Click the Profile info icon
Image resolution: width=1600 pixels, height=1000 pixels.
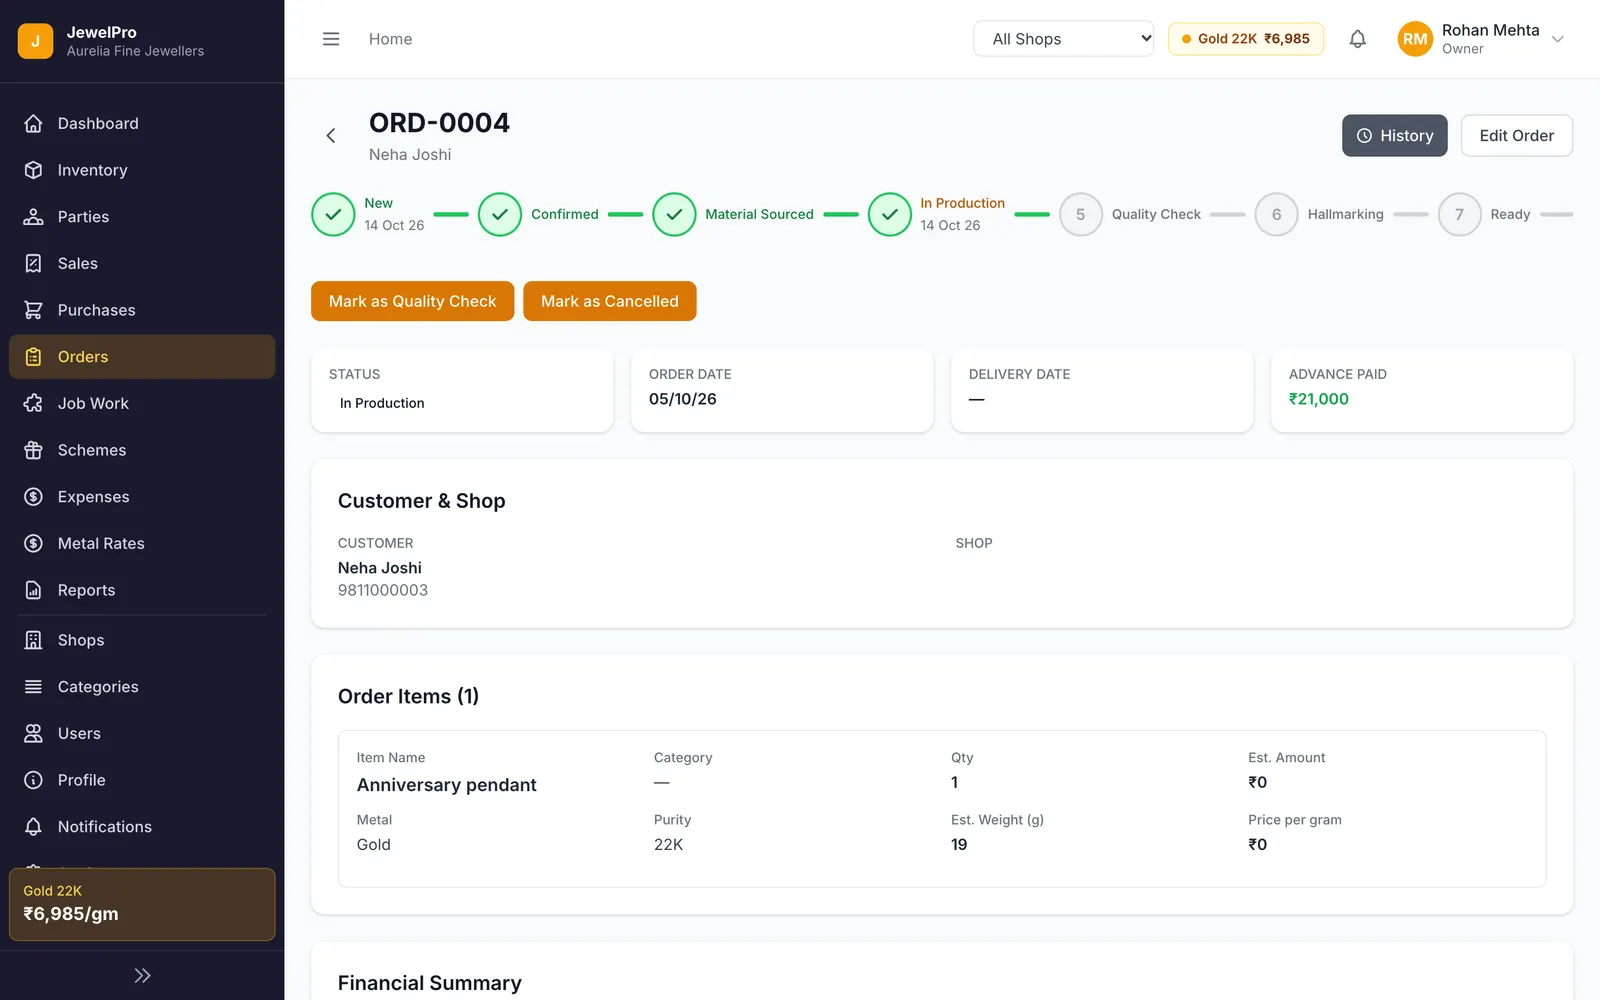33,780
